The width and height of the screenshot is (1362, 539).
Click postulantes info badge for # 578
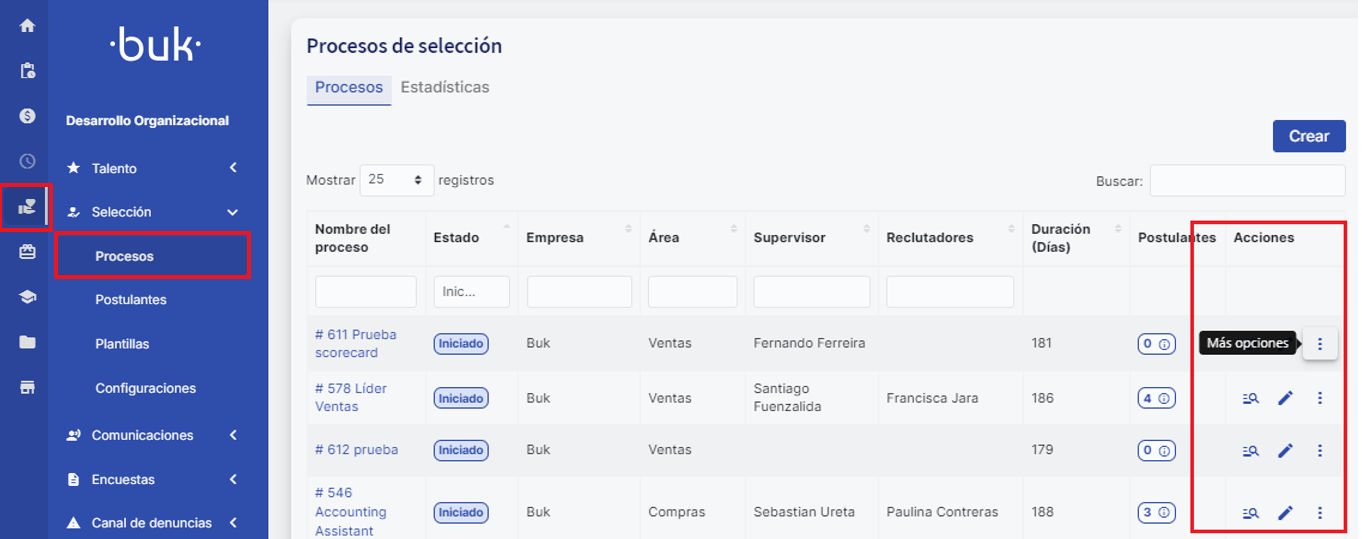pos(1156,398)
